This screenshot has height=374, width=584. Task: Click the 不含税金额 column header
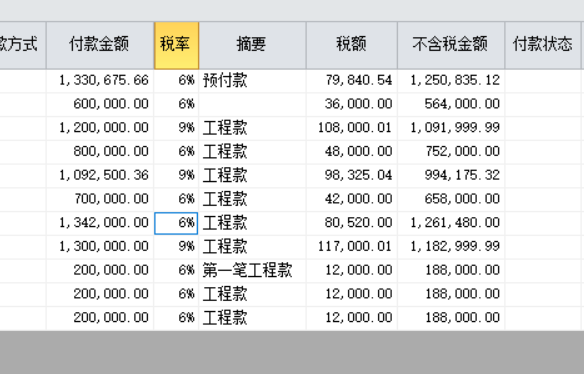(x=451, y=45)
